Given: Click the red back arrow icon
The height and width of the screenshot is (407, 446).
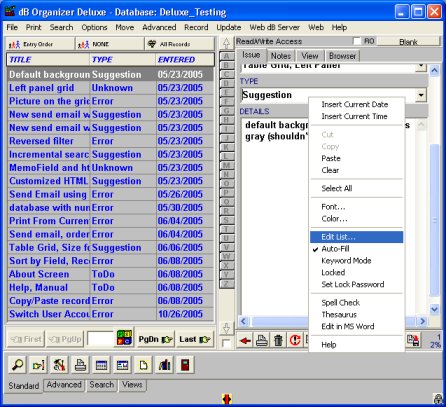Looking at the screenshot, I should coord(245,340).
